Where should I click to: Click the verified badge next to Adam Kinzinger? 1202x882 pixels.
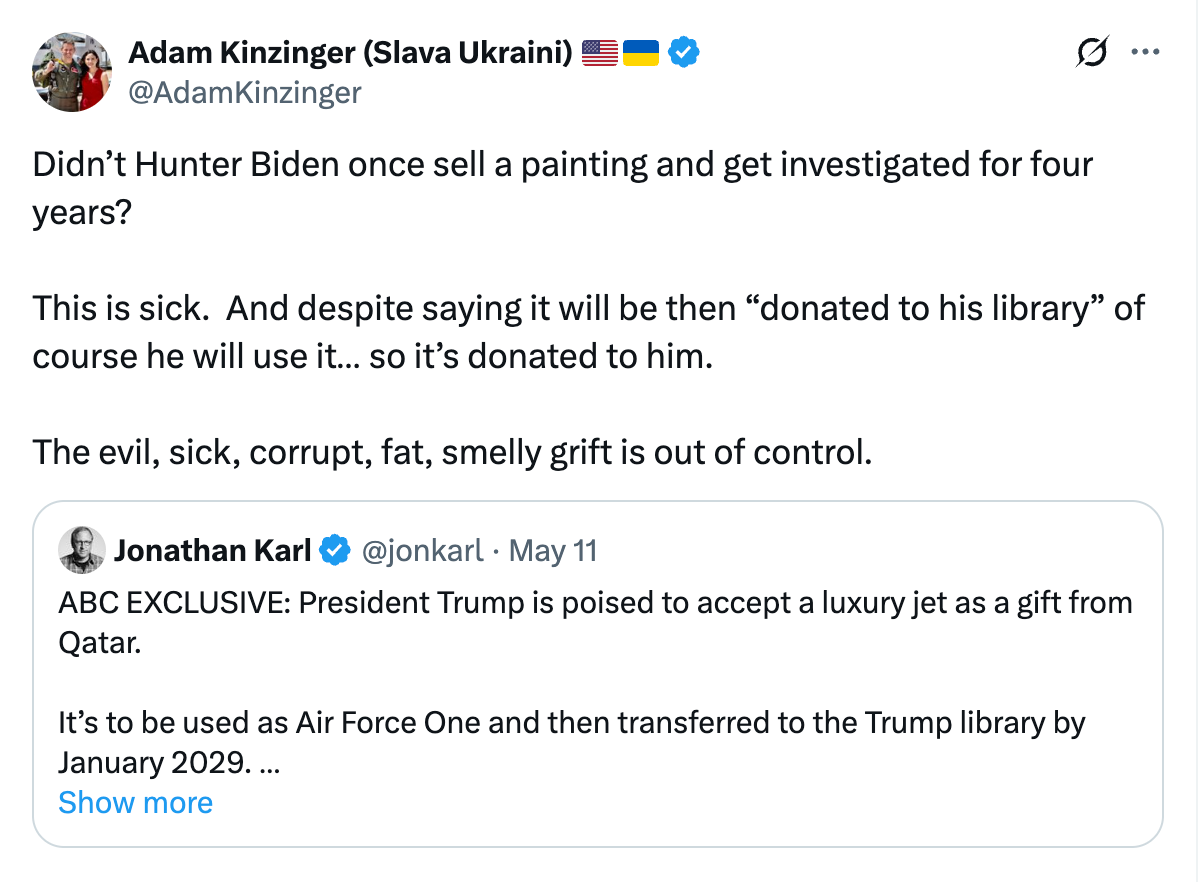coord(683,51)
